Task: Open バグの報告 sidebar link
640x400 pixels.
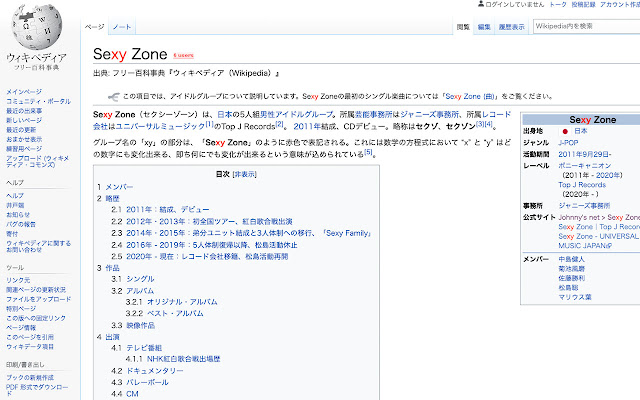Action: point(21,224)
